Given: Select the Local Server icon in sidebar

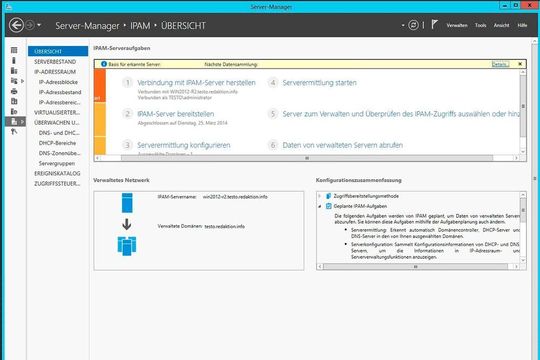Looking at the screenshot, I should click(14, 61).
